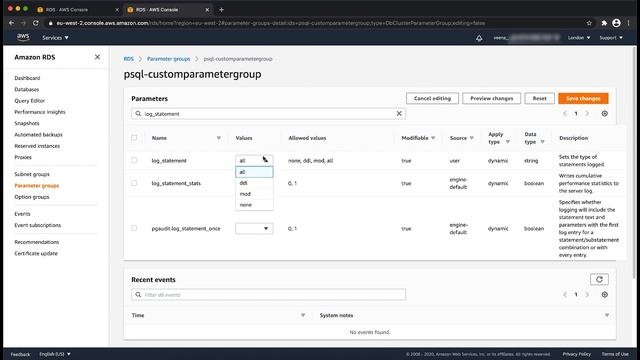Image resolution: width=640 pixels, height=360 pixels.
Task: Open browser extensions puzzle icon
Action: (604, 23)
